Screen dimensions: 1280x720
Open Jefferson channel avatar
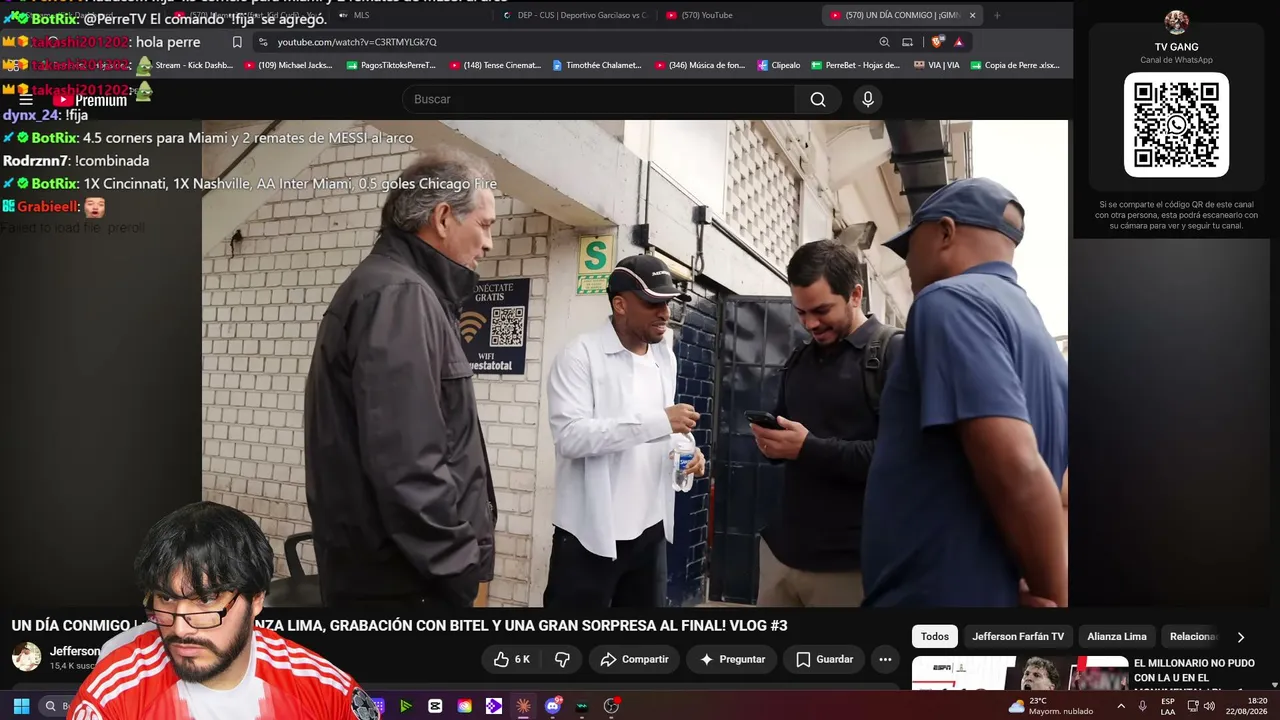pyautogui.click(x=26, y=657)
